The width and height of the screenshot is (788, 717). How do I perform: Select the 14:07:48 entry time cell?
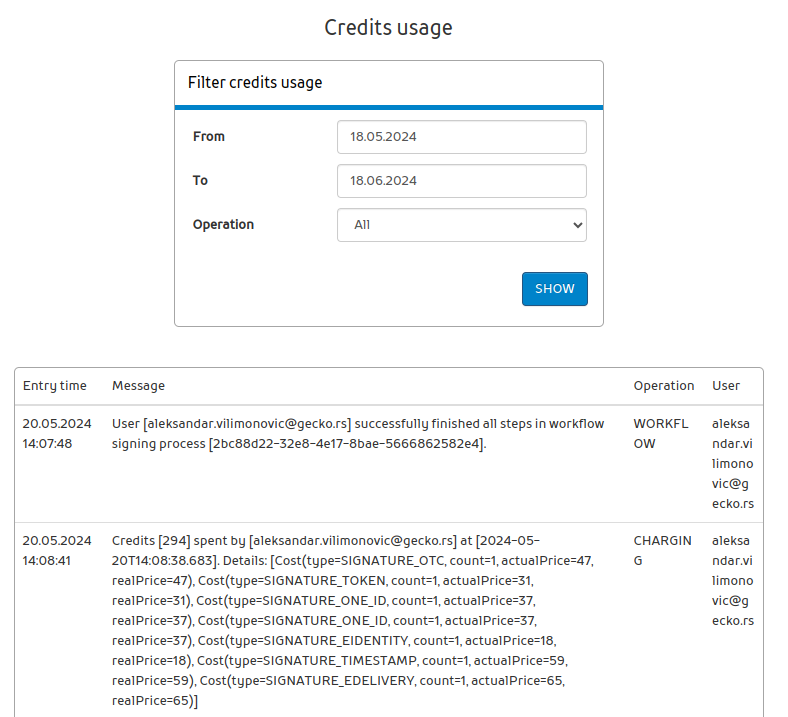[x=57, y=434]
